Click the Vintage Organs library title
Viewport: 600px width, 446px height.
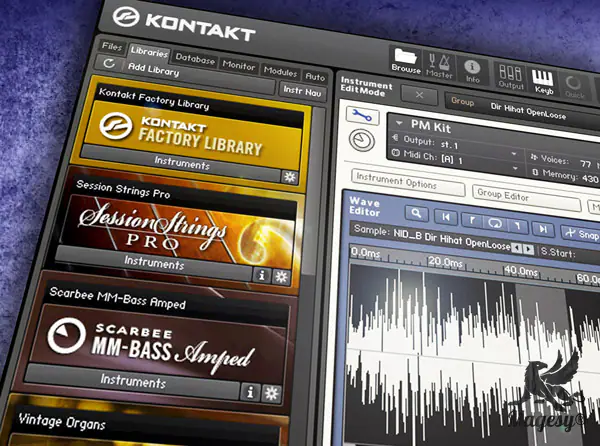62,422
